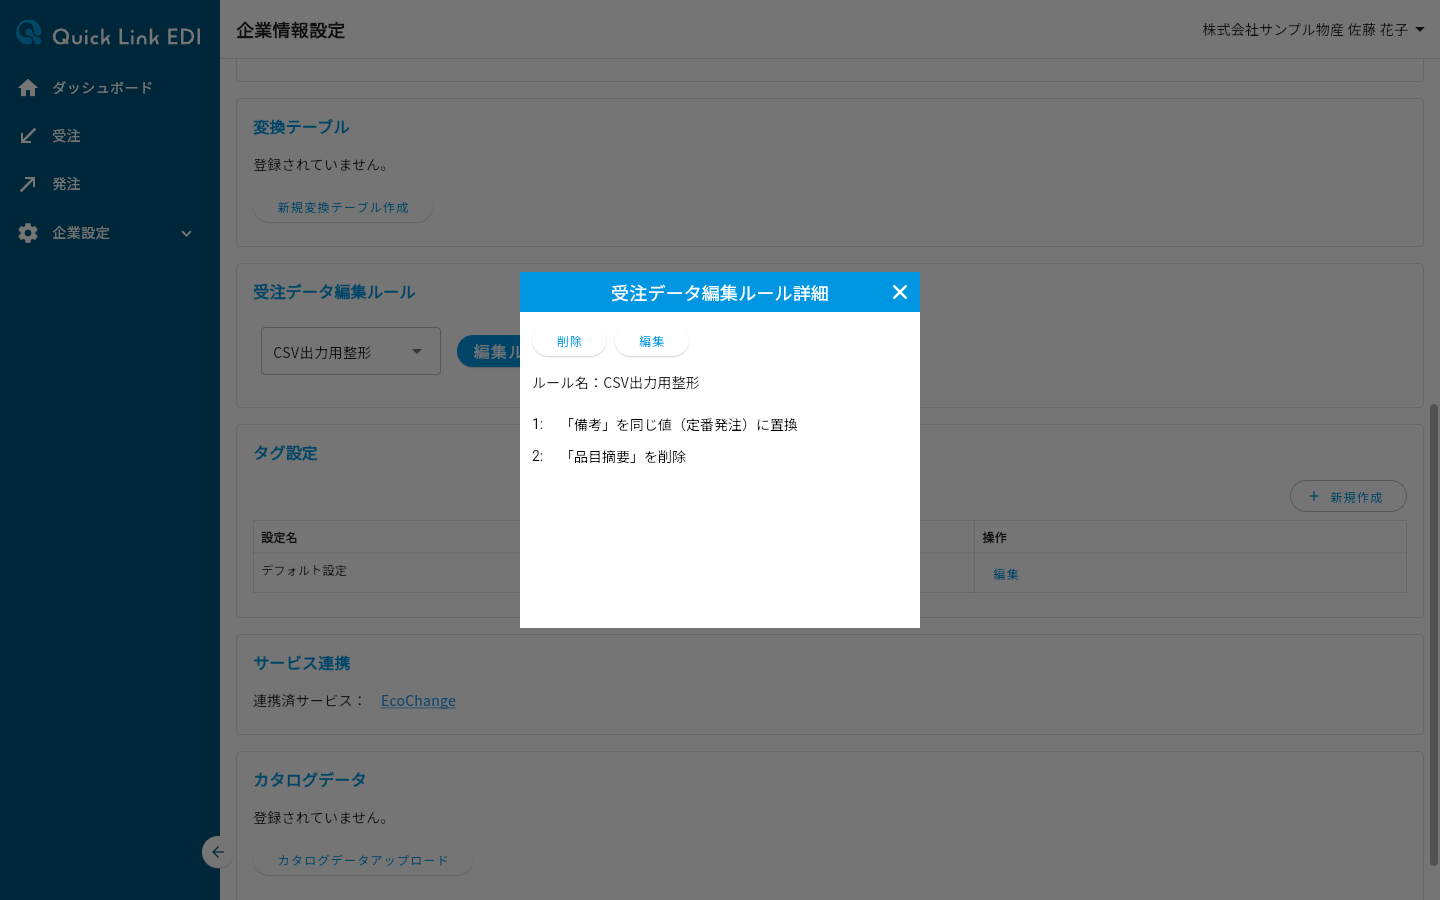Select rule line 「品目摘要」を削除
The width and height of the screenshot is (1440, 900).
(624, 457)
